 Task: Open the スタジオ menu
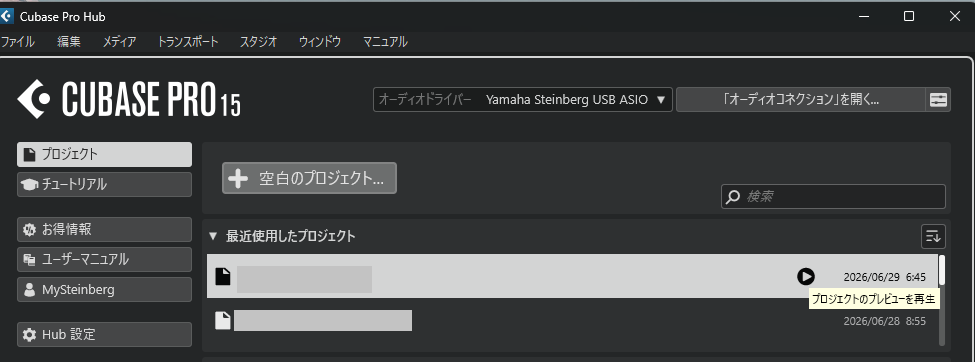(x=259, y=42)
